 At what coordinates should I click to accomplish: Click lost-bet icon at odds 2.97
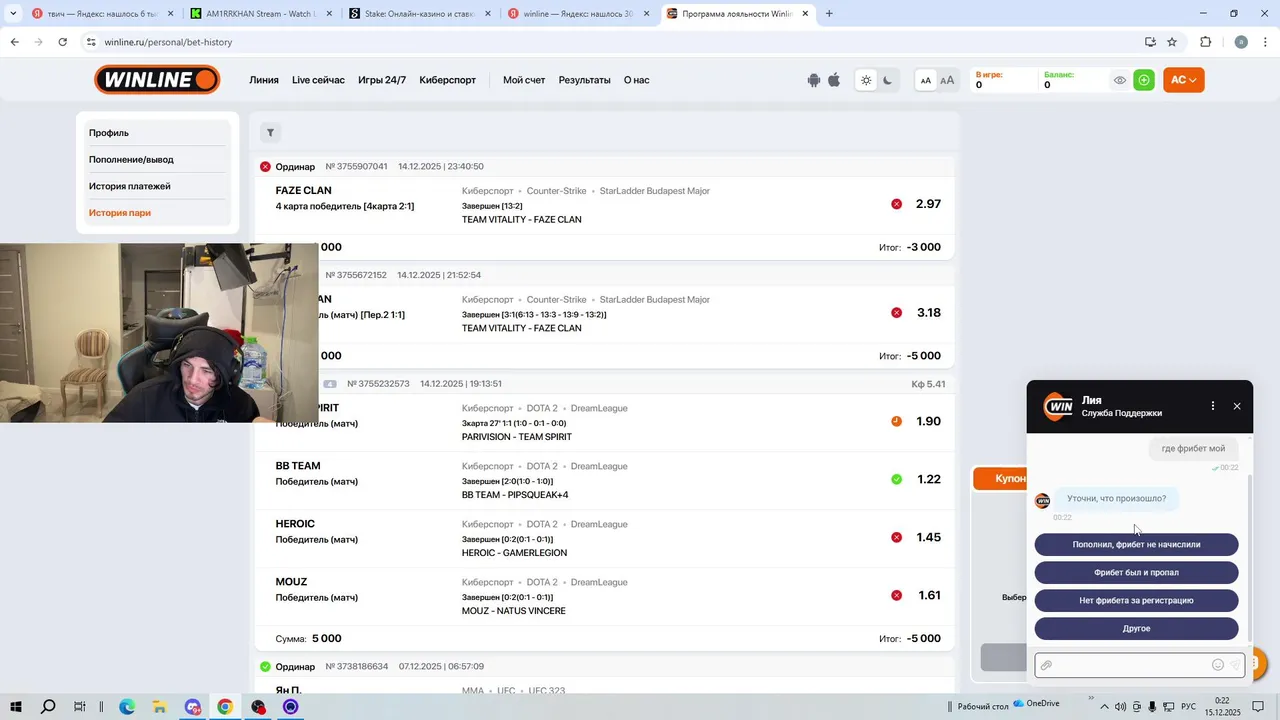click(896, 204)
